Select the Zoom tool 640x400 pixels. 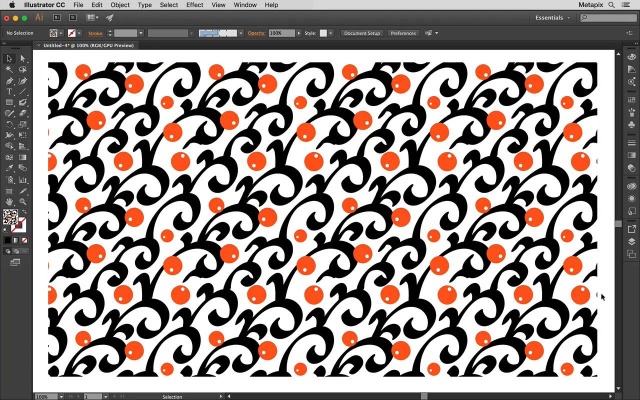click(22, 202)
